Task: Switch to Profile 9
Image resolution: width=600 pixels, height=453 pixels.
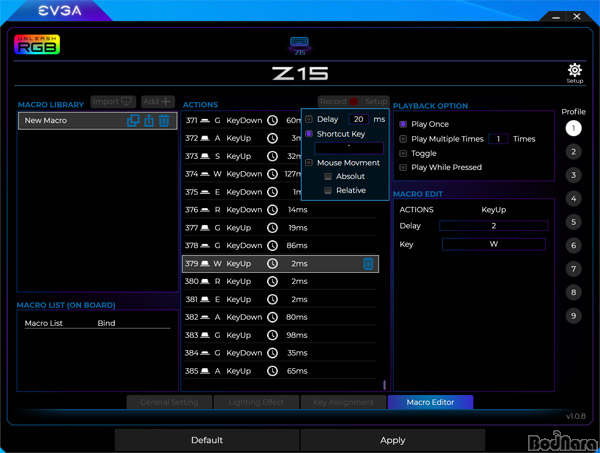Action: click(573, 316)
